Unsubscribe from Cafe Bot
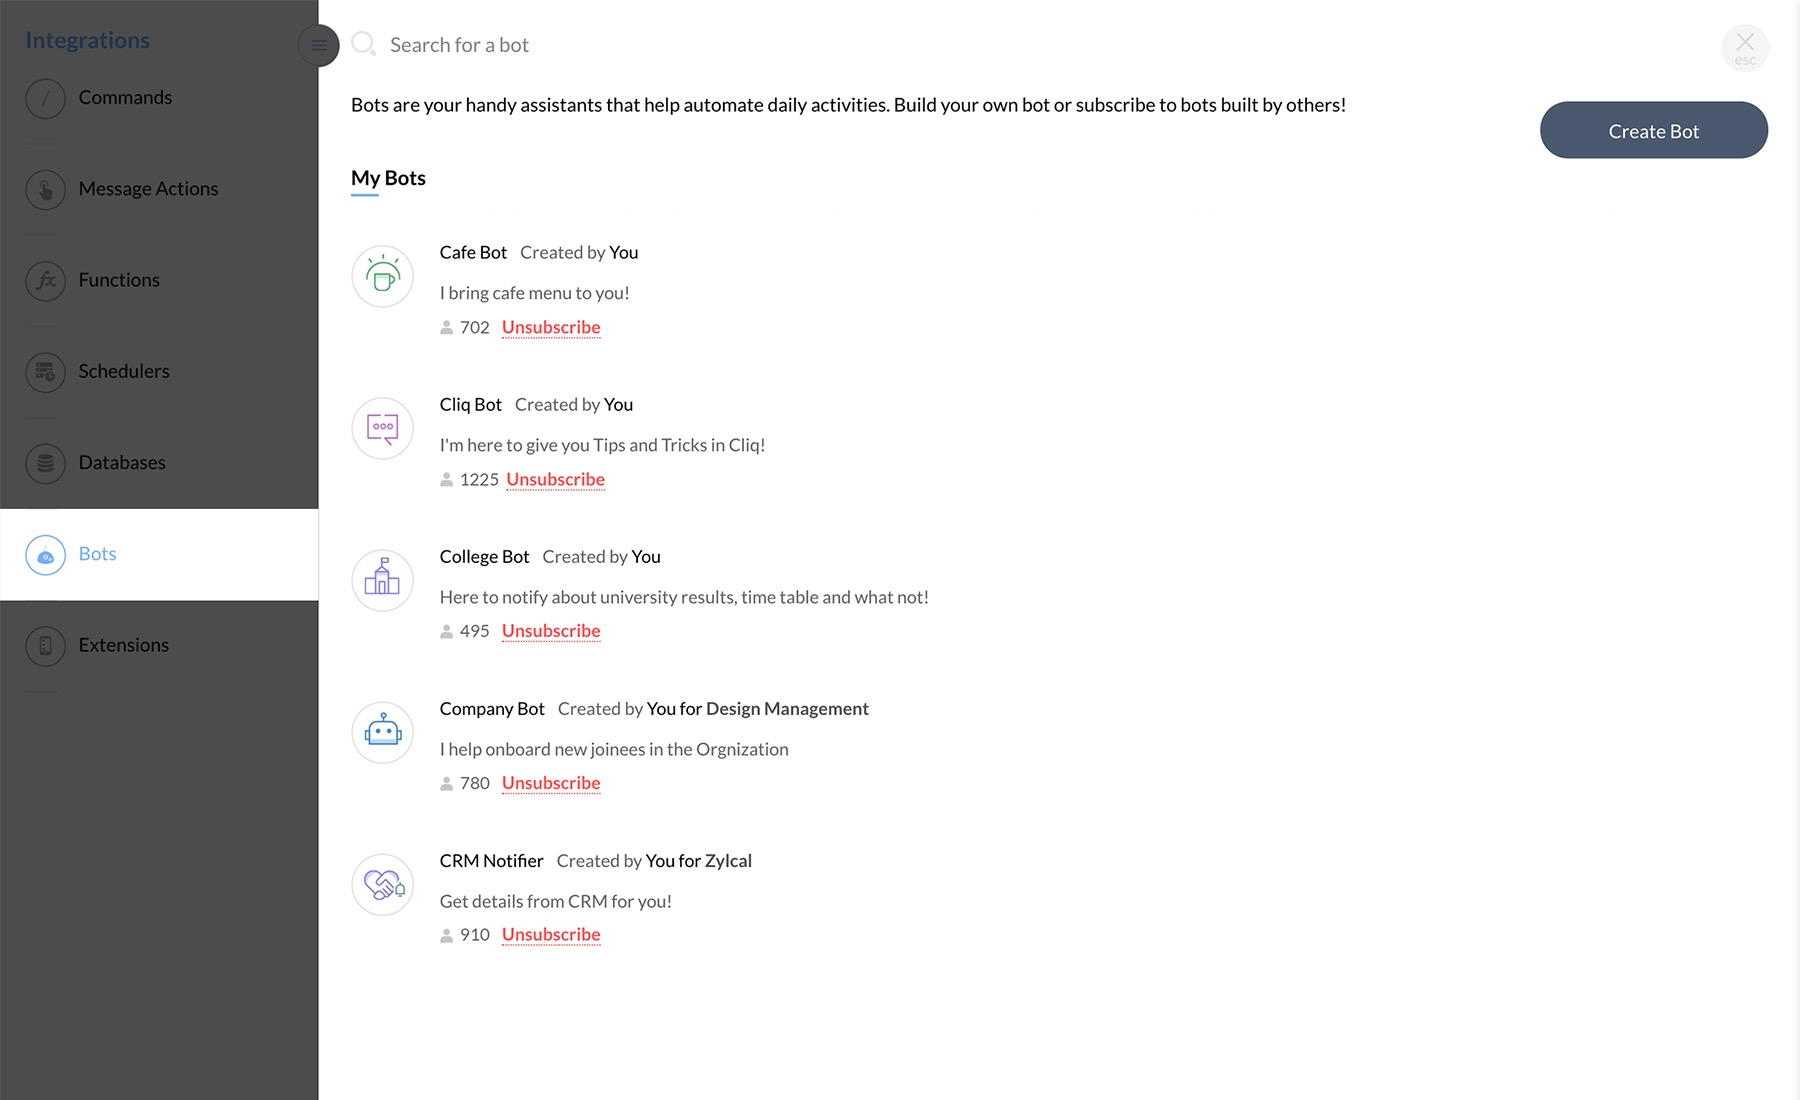Viewport: 1800px width, 1100px height. click(x=551, y=328)
